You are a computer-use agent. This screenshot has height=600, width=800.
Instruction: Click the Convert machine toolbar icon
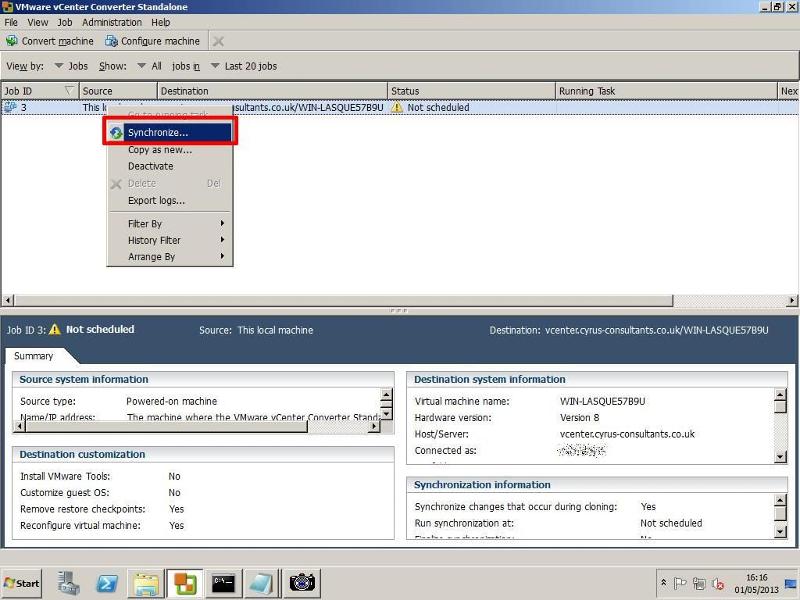11,41
